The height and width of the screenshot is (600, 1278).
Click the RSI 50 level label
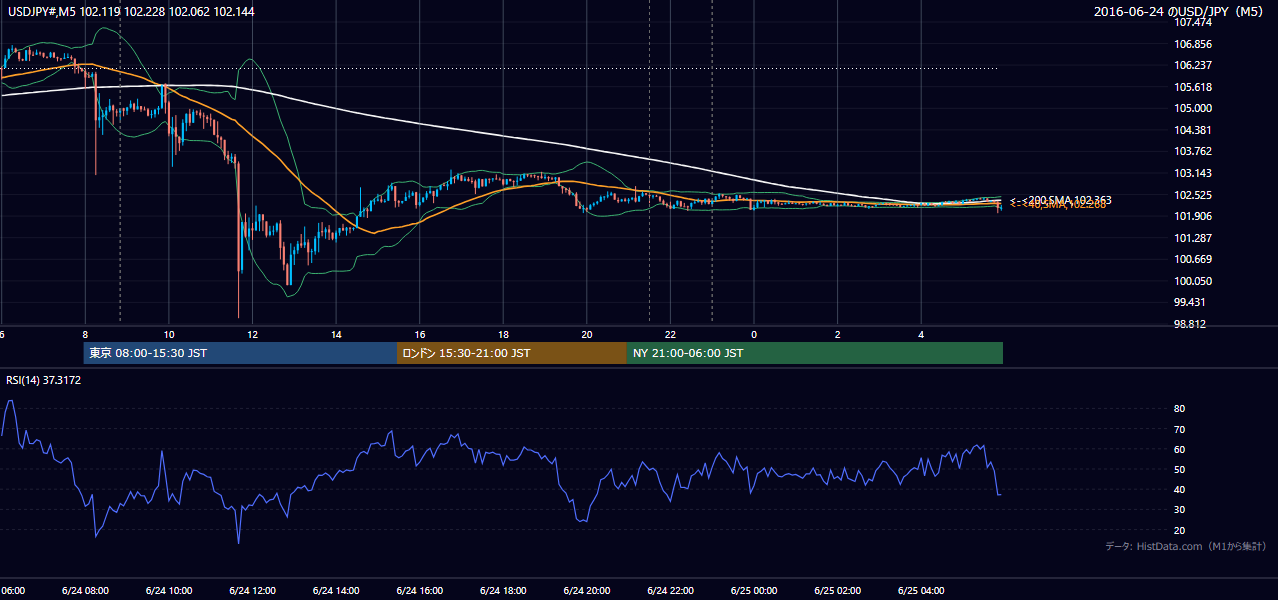click(1179, 469)
